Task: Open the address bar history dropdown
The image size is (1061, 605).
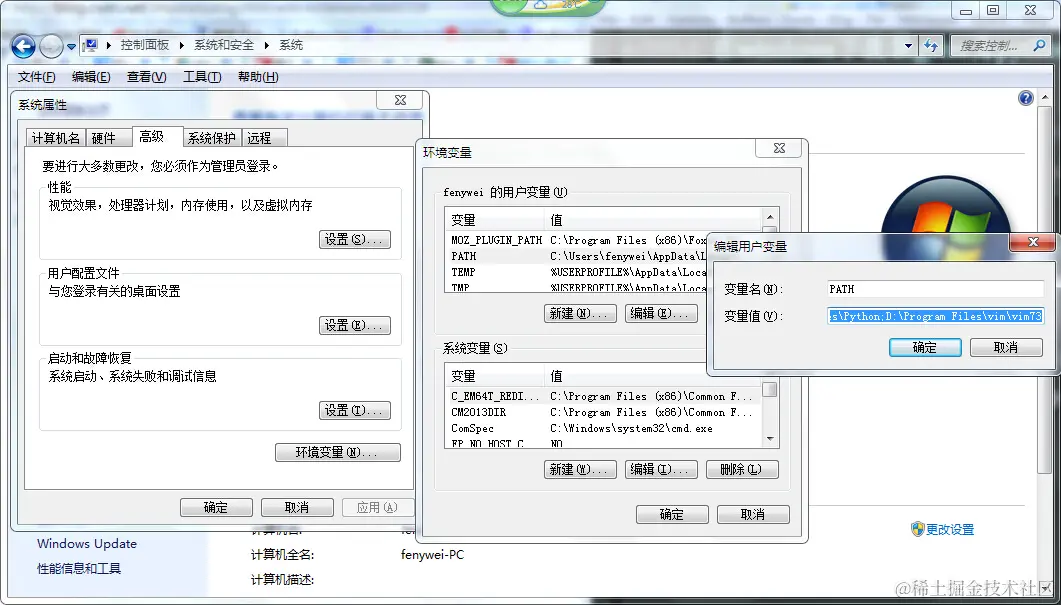Action: pyautogui.click(x=908, y=46)
